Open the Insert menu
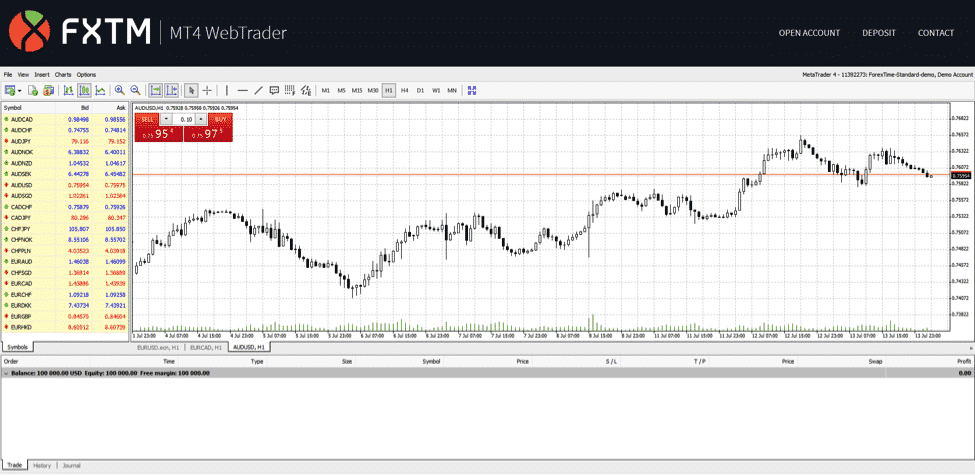This screenshot has height=476, width=975. (x=42, y=75)
